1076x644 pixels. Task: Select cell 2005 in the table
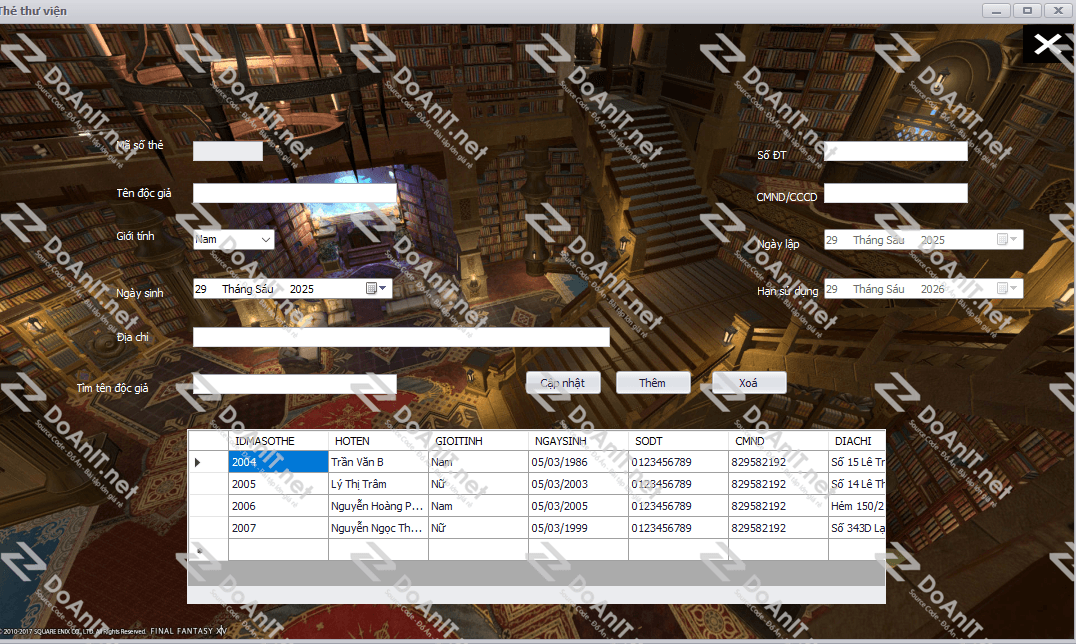pyautogui.click(x=278, y=484)
